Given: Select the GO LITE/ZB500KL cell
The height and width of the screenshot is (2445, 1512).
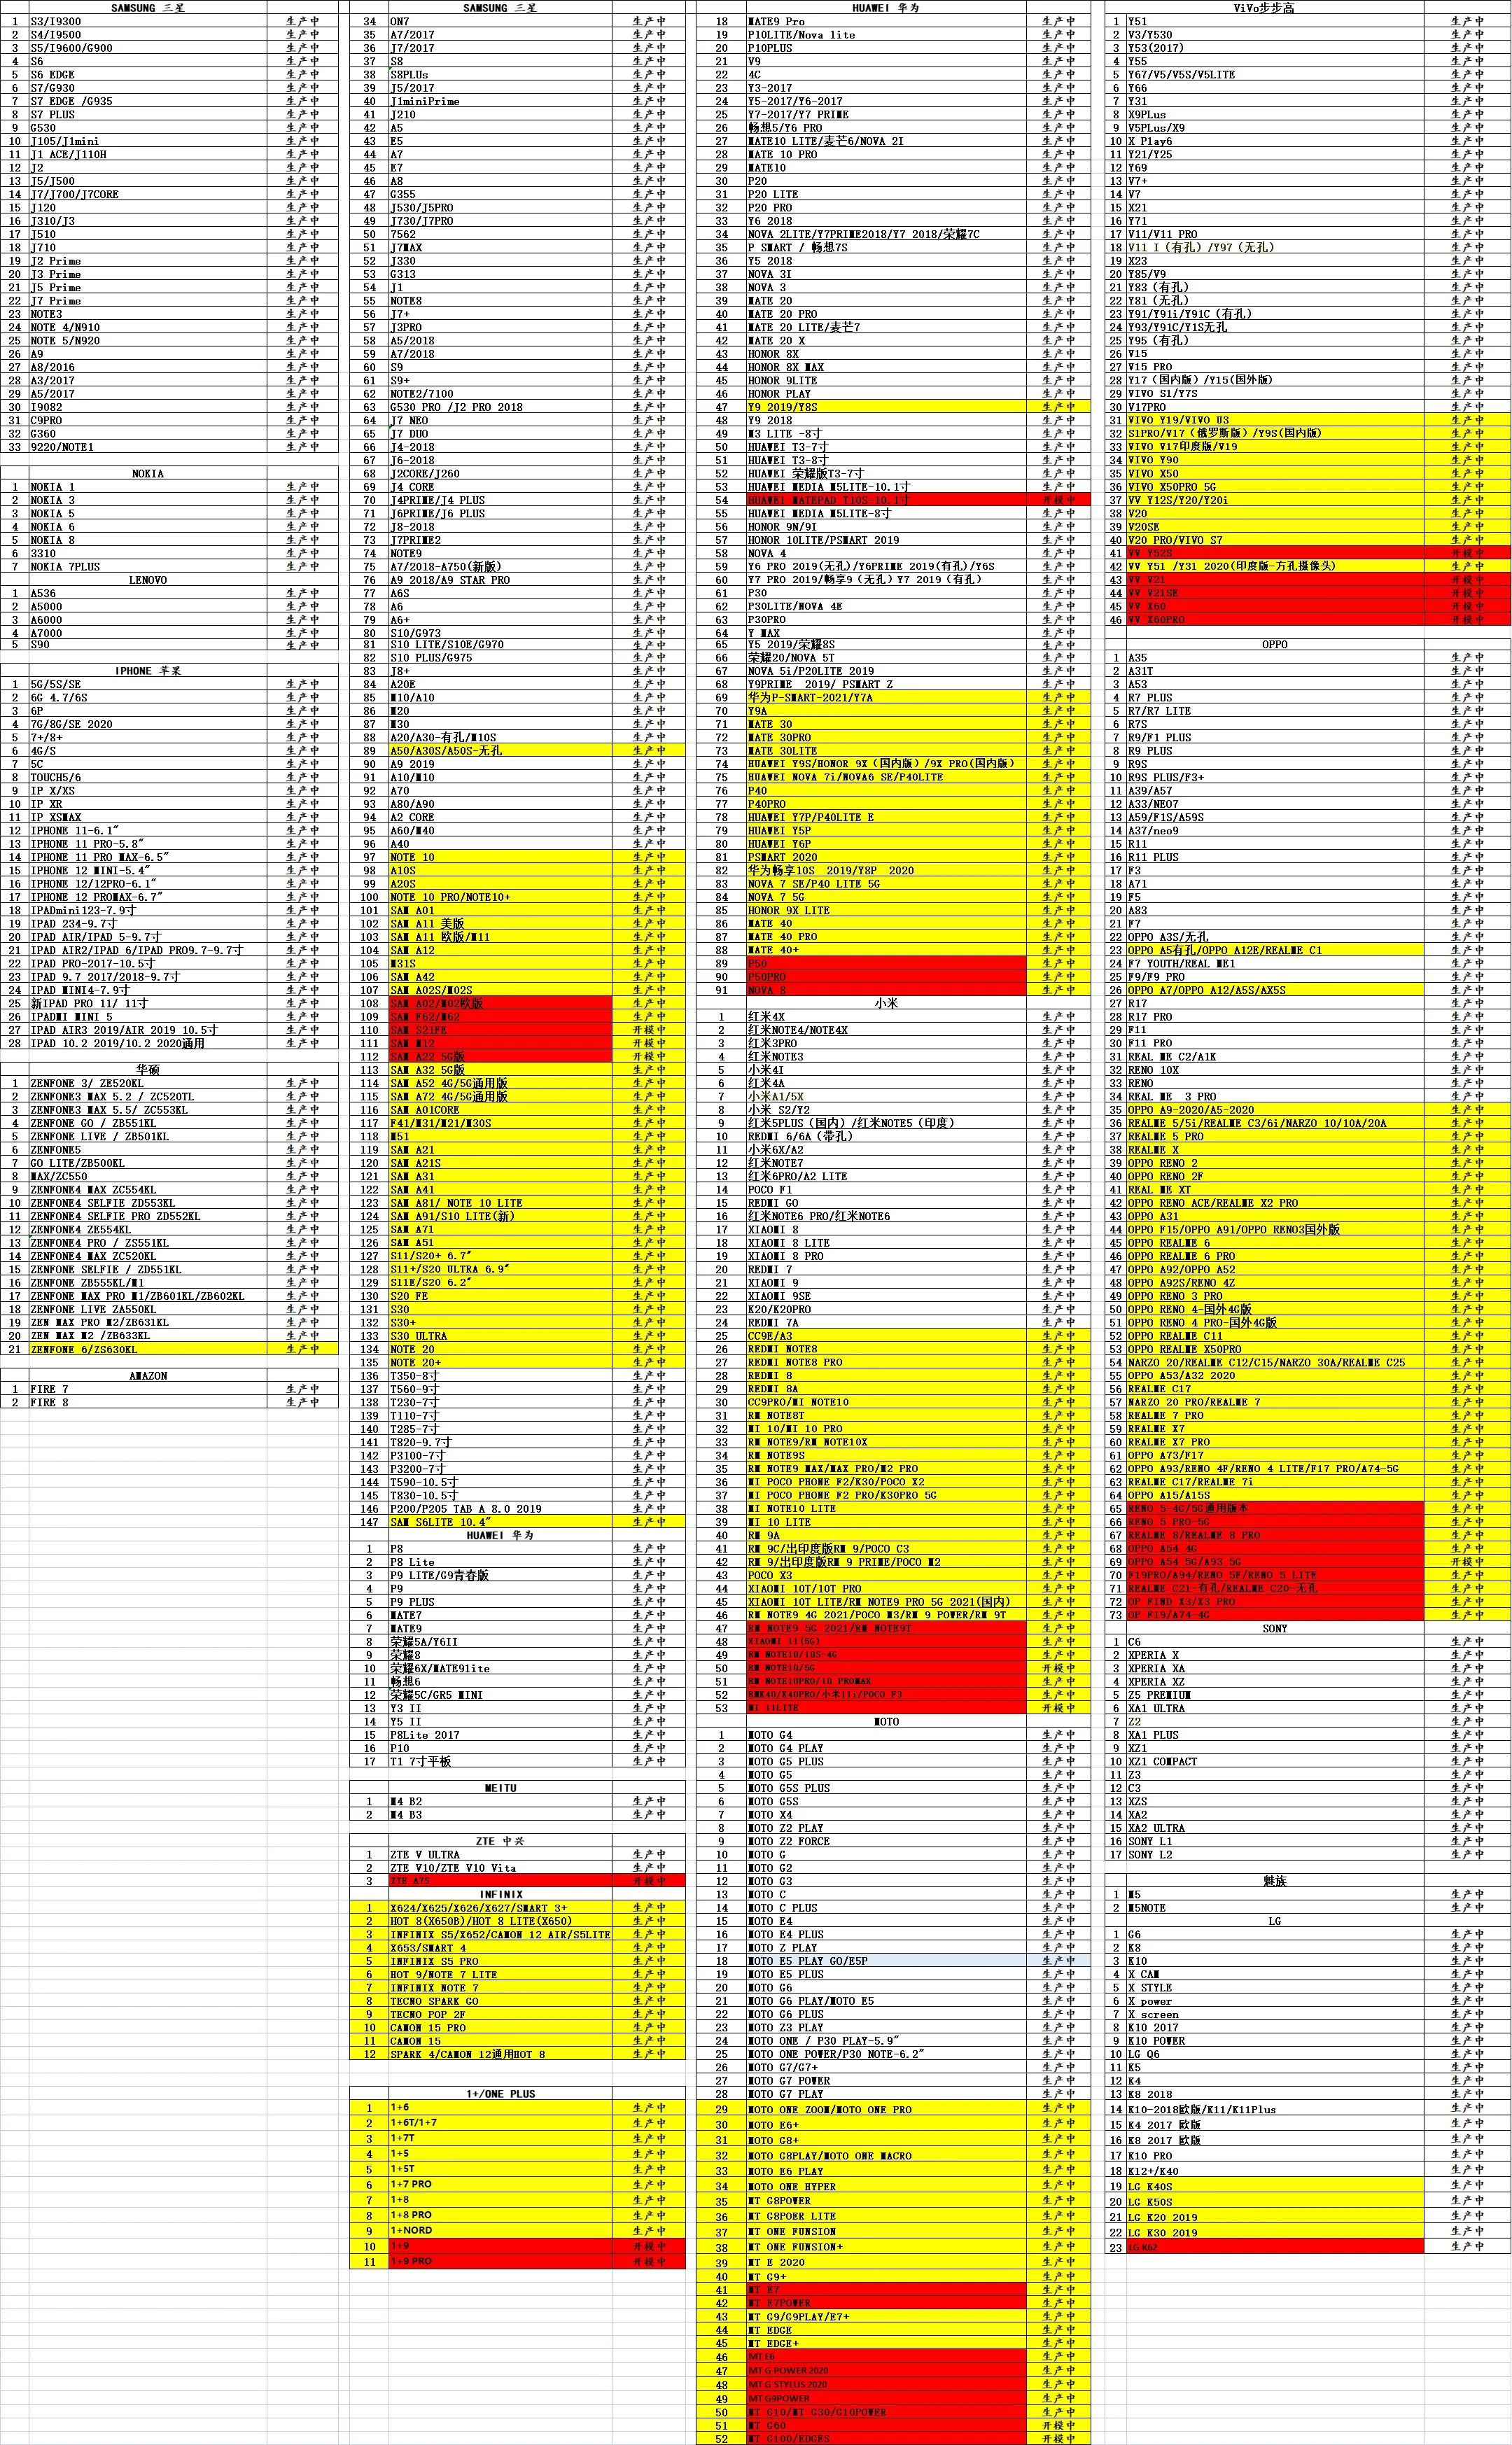Looking at the screenshot, I should point(148,1163).
